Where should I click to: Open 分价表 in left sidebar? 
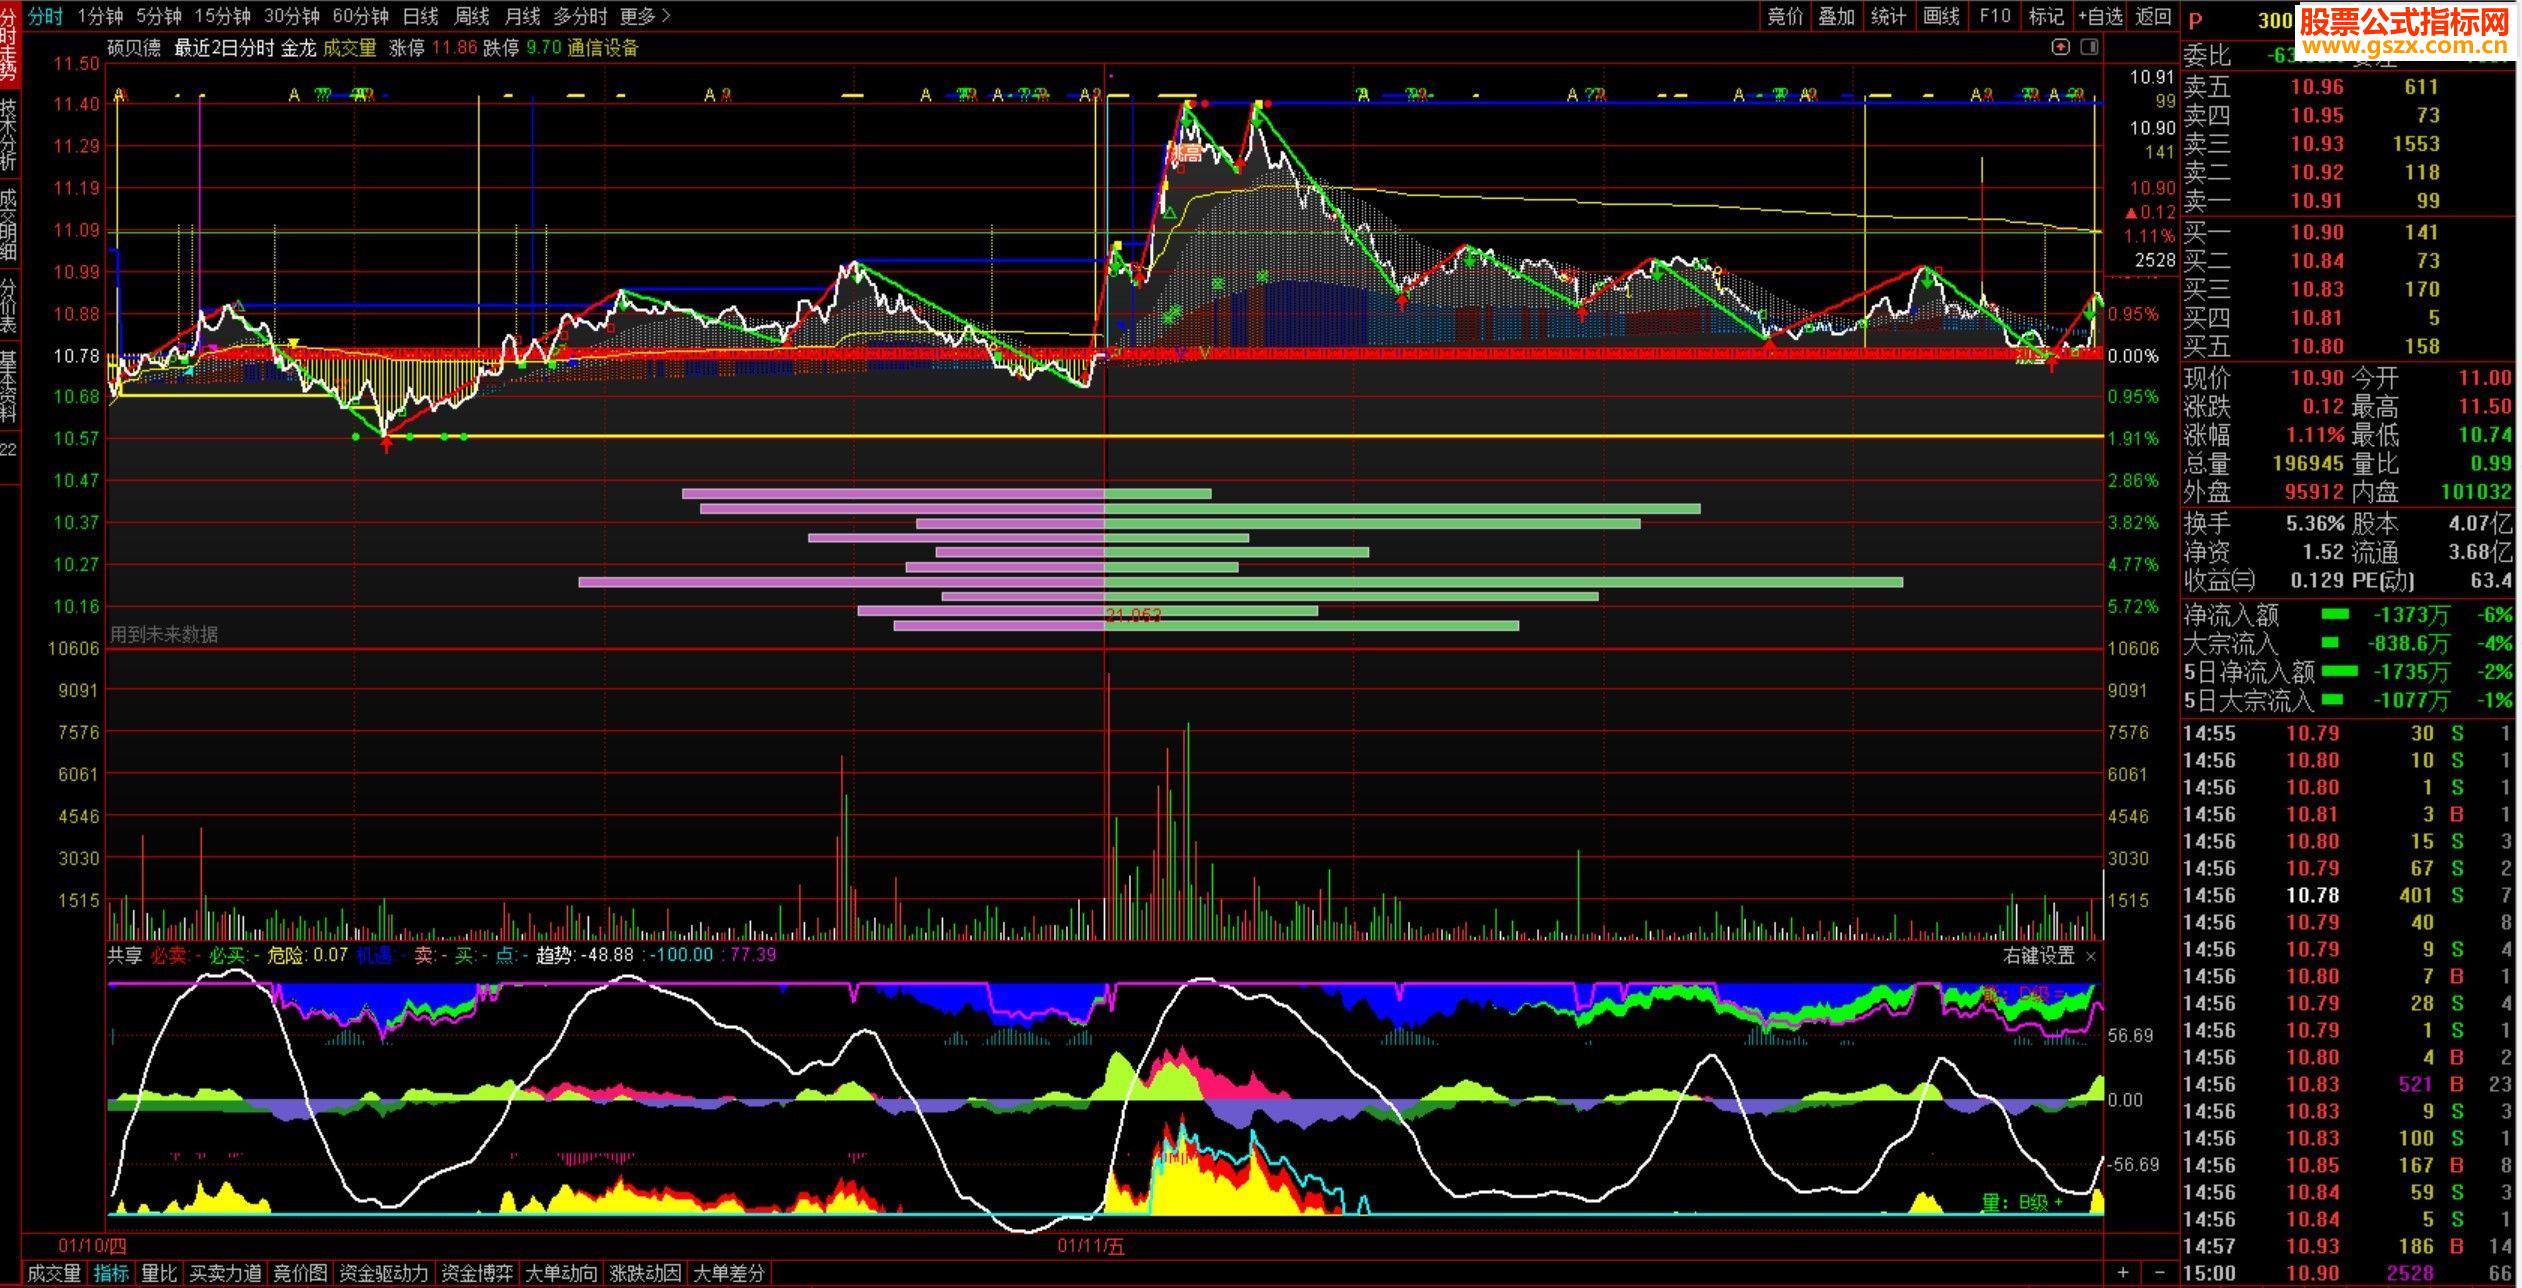click(x=9, y=306)
